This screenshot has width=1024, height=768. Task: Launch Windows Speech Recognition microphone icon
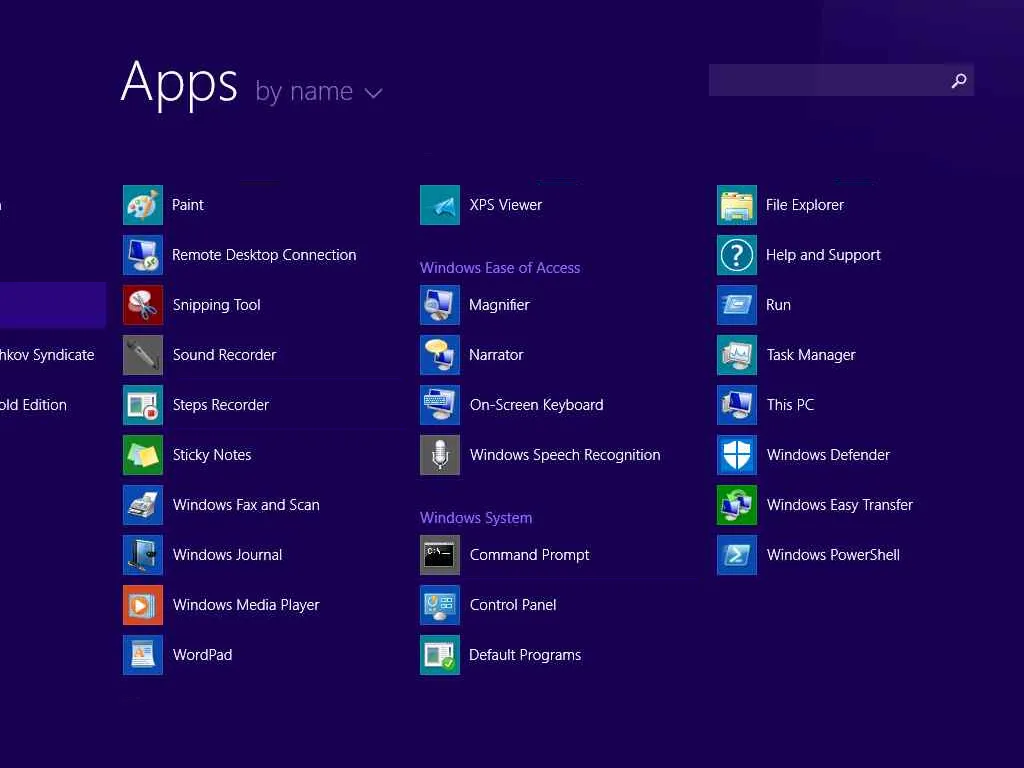pos(440,455)
